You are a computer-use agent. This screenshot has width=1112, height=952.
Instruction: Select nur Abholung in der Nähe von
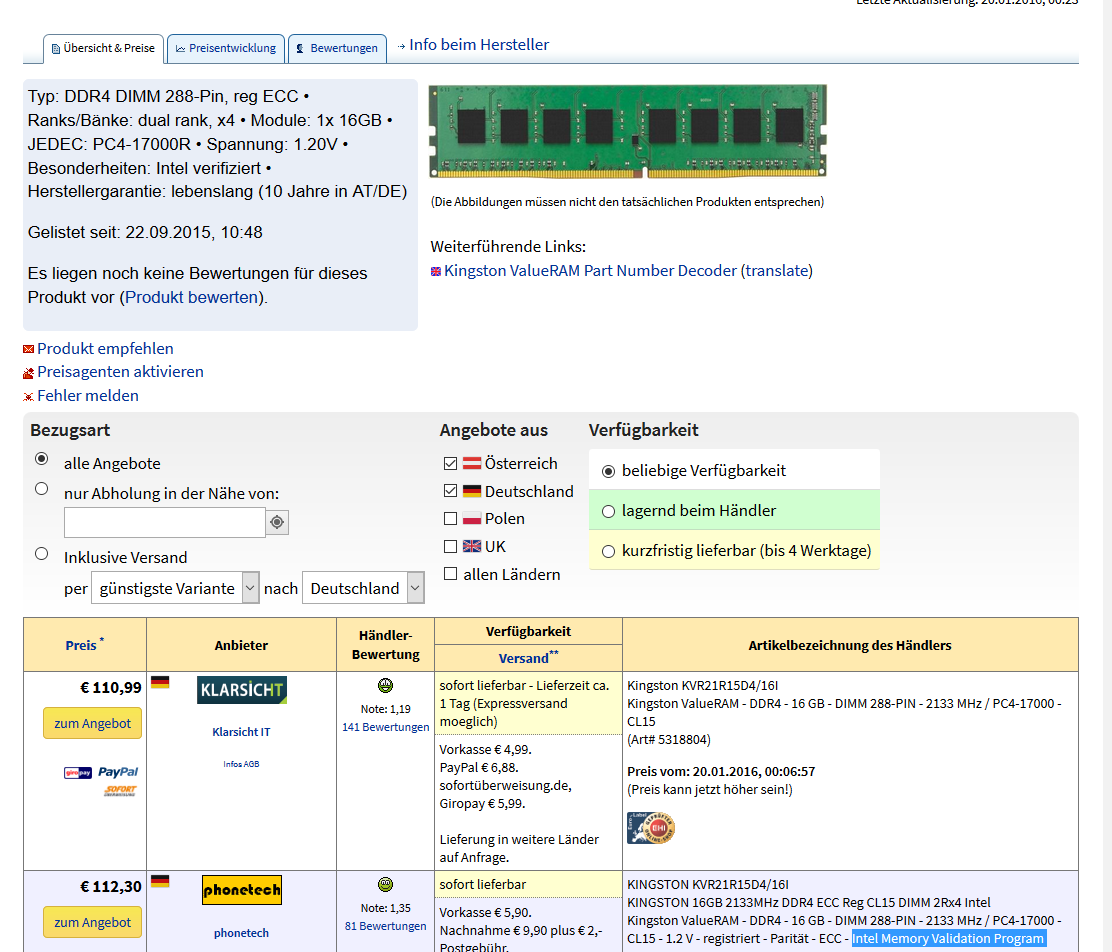[42, 489]
